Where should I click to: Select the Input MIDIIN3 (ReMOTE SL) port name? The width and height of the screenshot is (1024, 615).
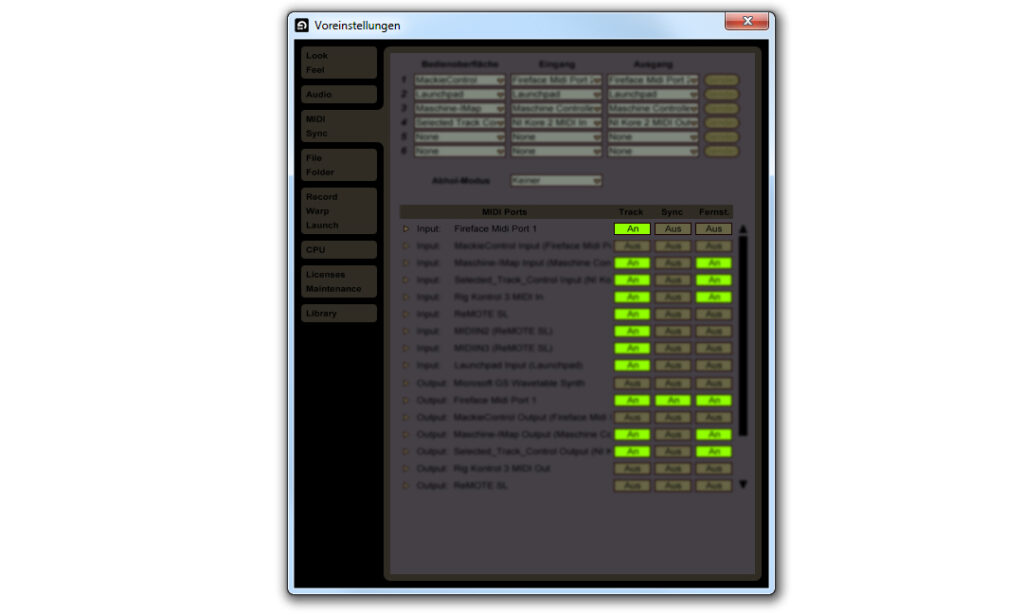click(503, 349)
